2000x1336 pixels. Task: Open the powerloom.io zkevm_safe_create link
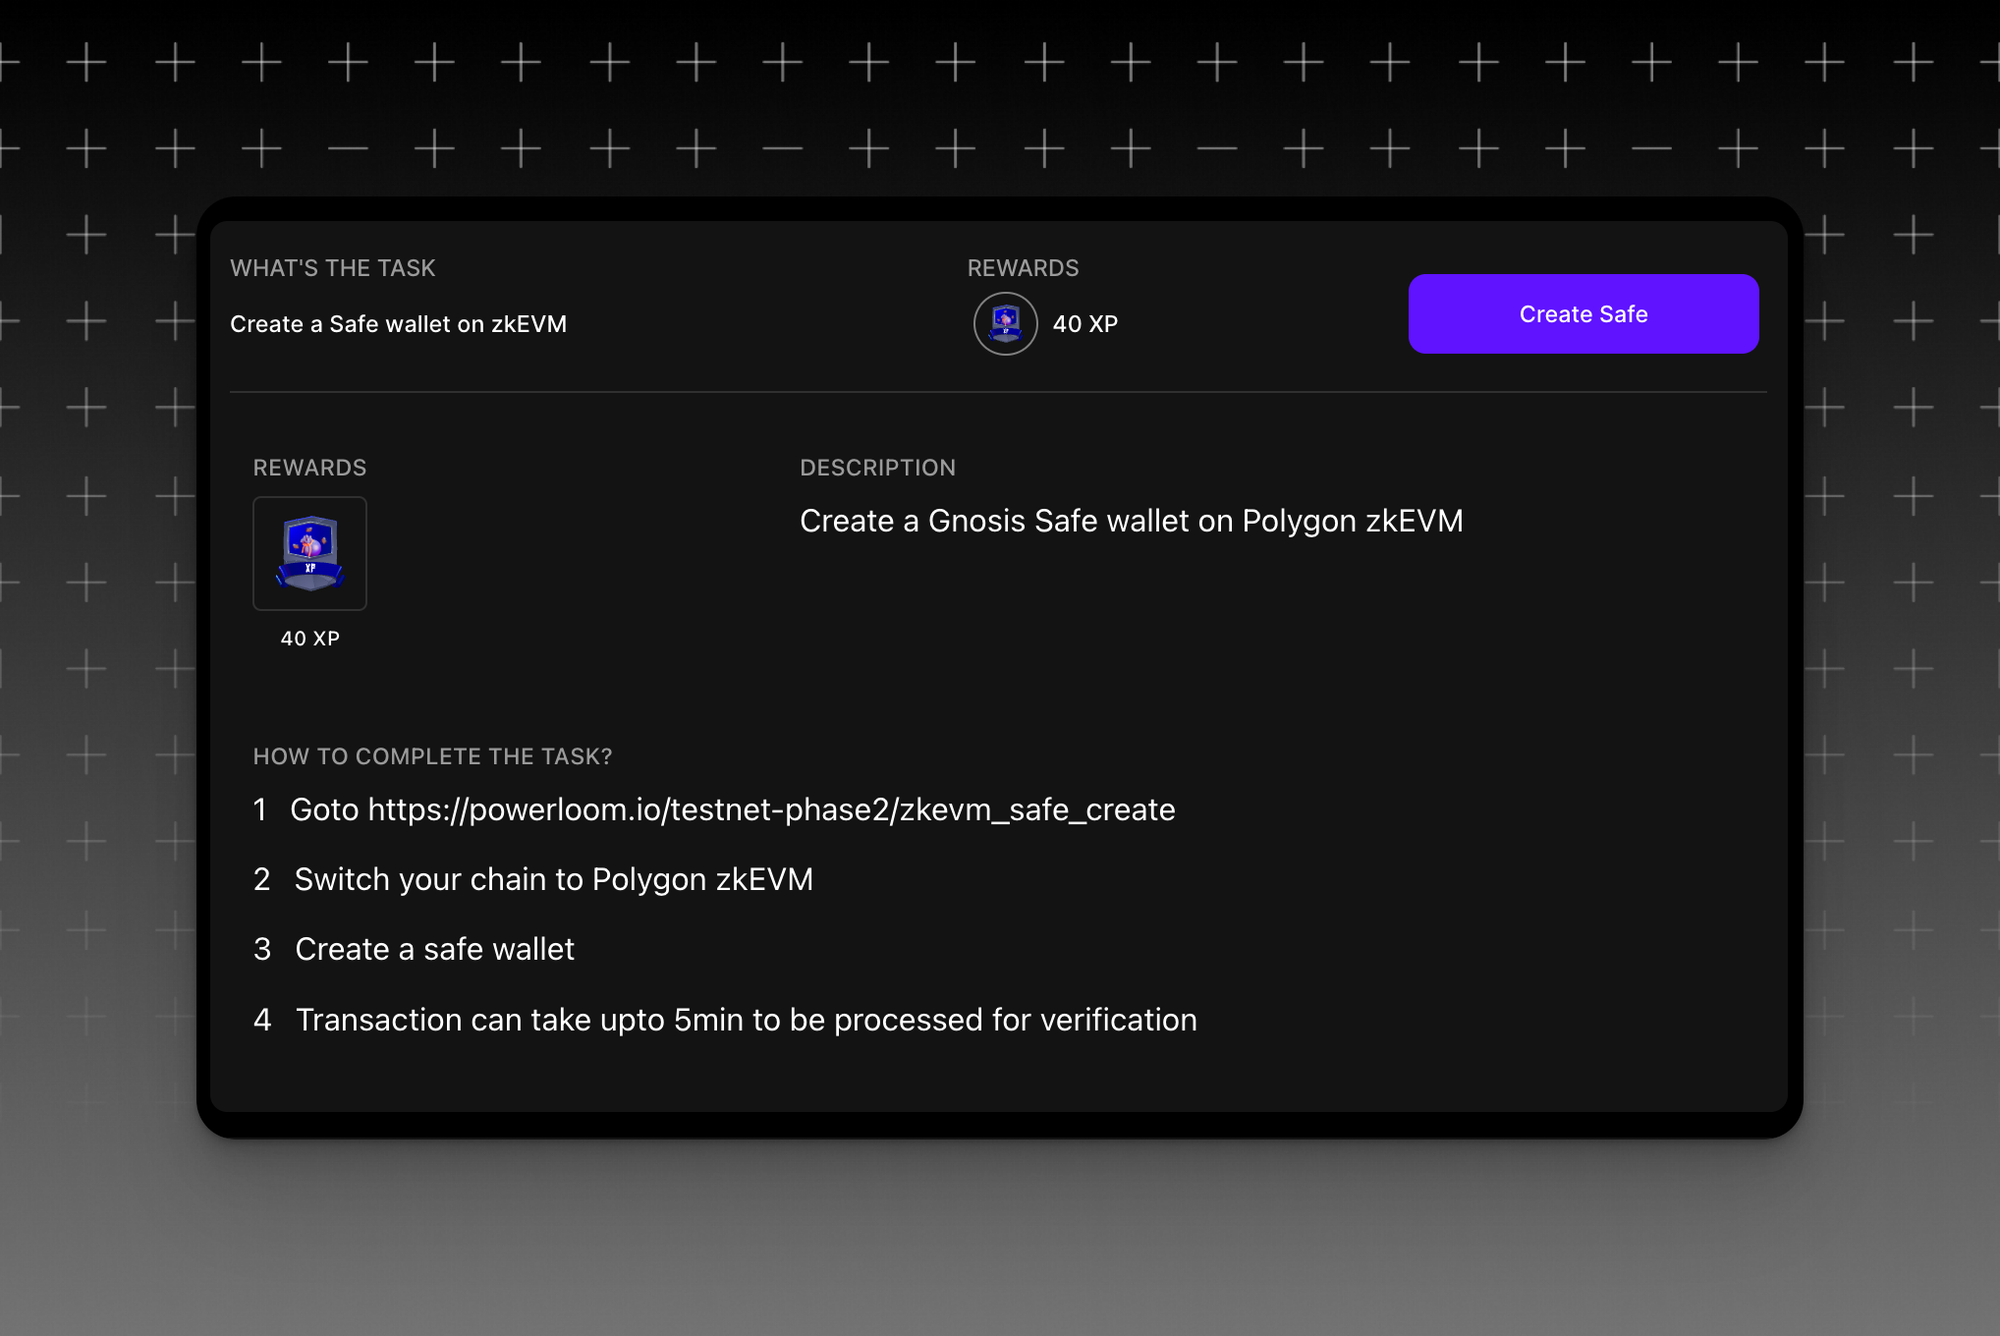771,809
